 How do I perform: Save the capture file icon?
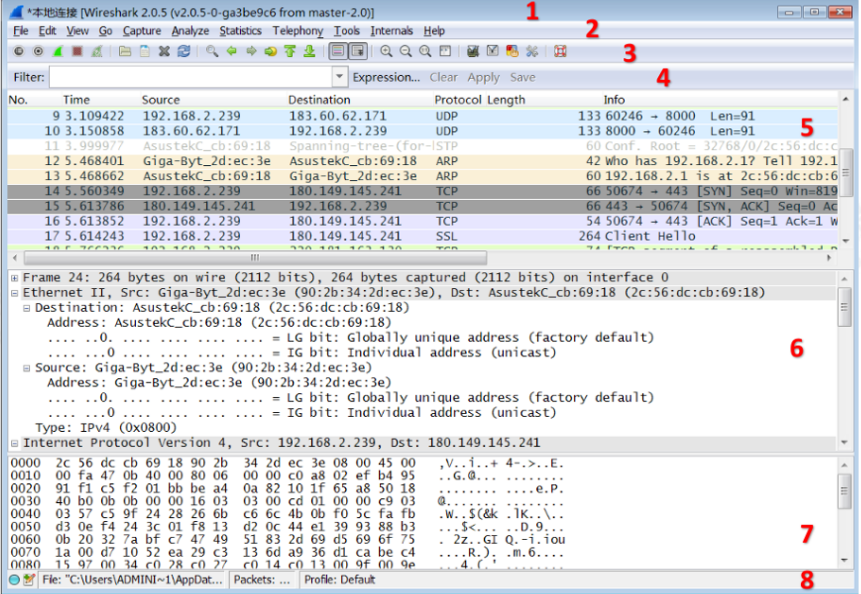pyautogui.click(x=144, y=51)
